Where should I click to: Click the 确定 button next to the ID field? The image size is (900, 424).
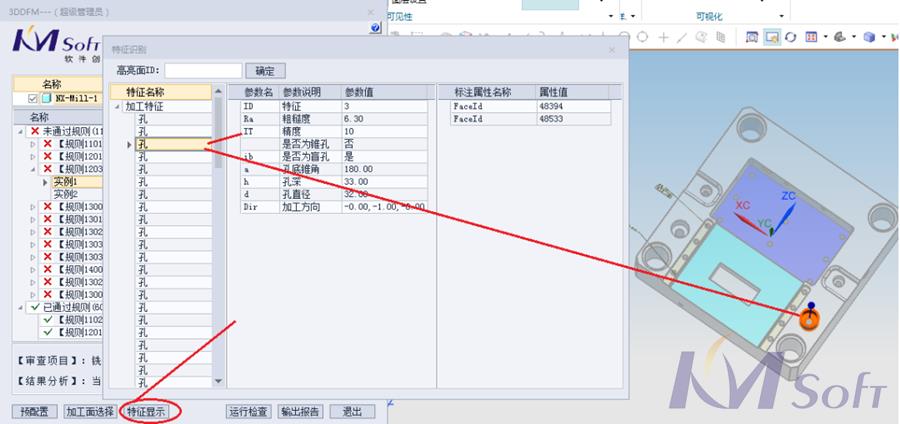[x=265, y=71]
